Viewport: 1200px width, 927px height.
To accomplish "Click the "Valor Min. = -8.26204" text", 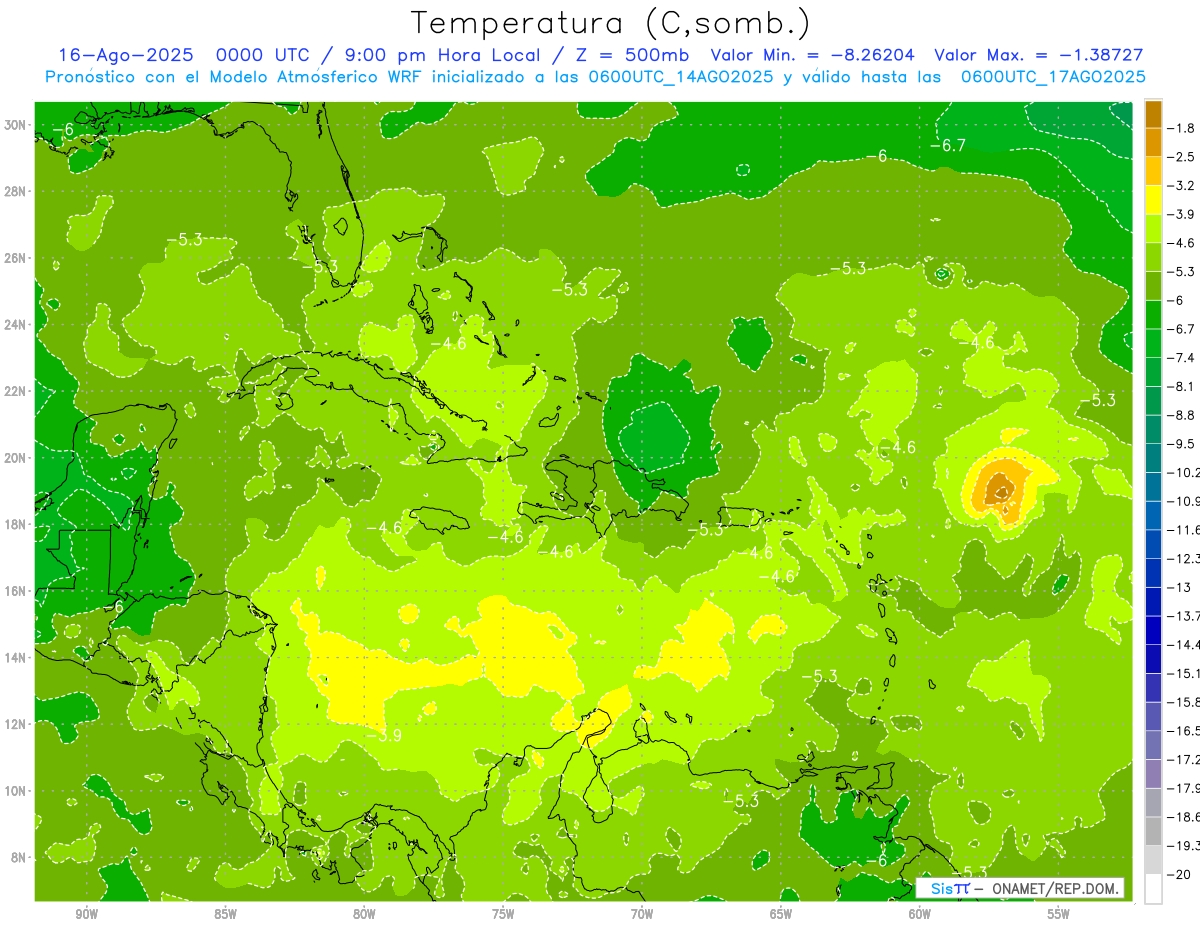I will [x=812, y=55].
